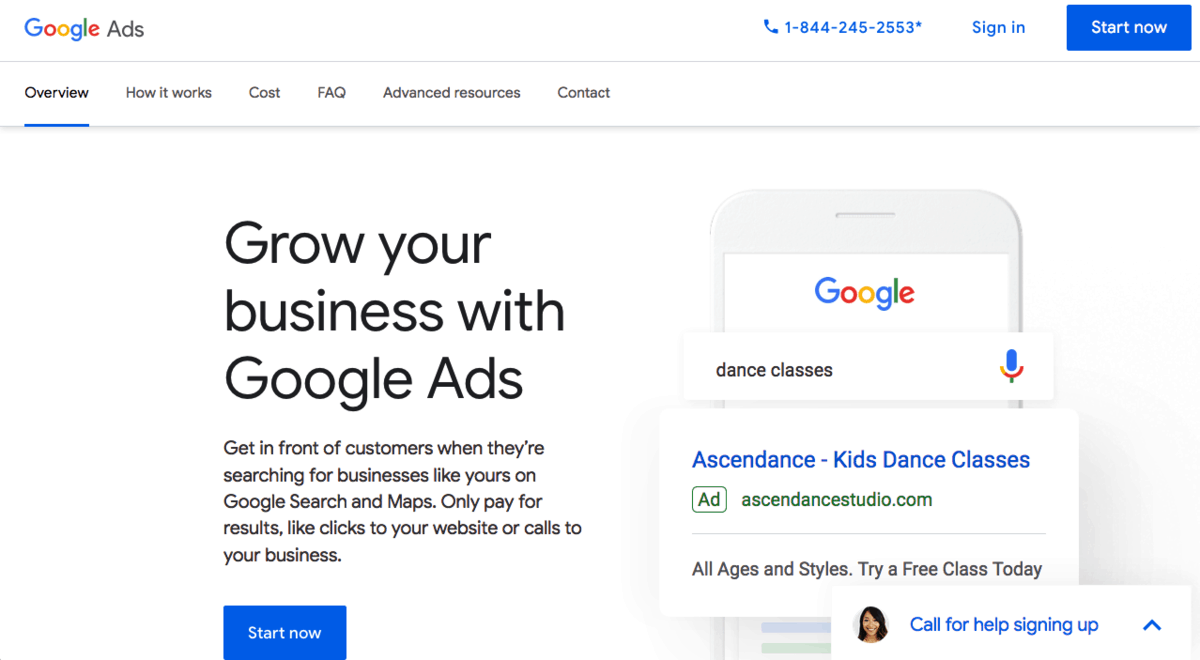1200x660 pixels.
Task: Call the 1-844-245-2553 number link
Action: pyautogui.click(x=853, y=28)
